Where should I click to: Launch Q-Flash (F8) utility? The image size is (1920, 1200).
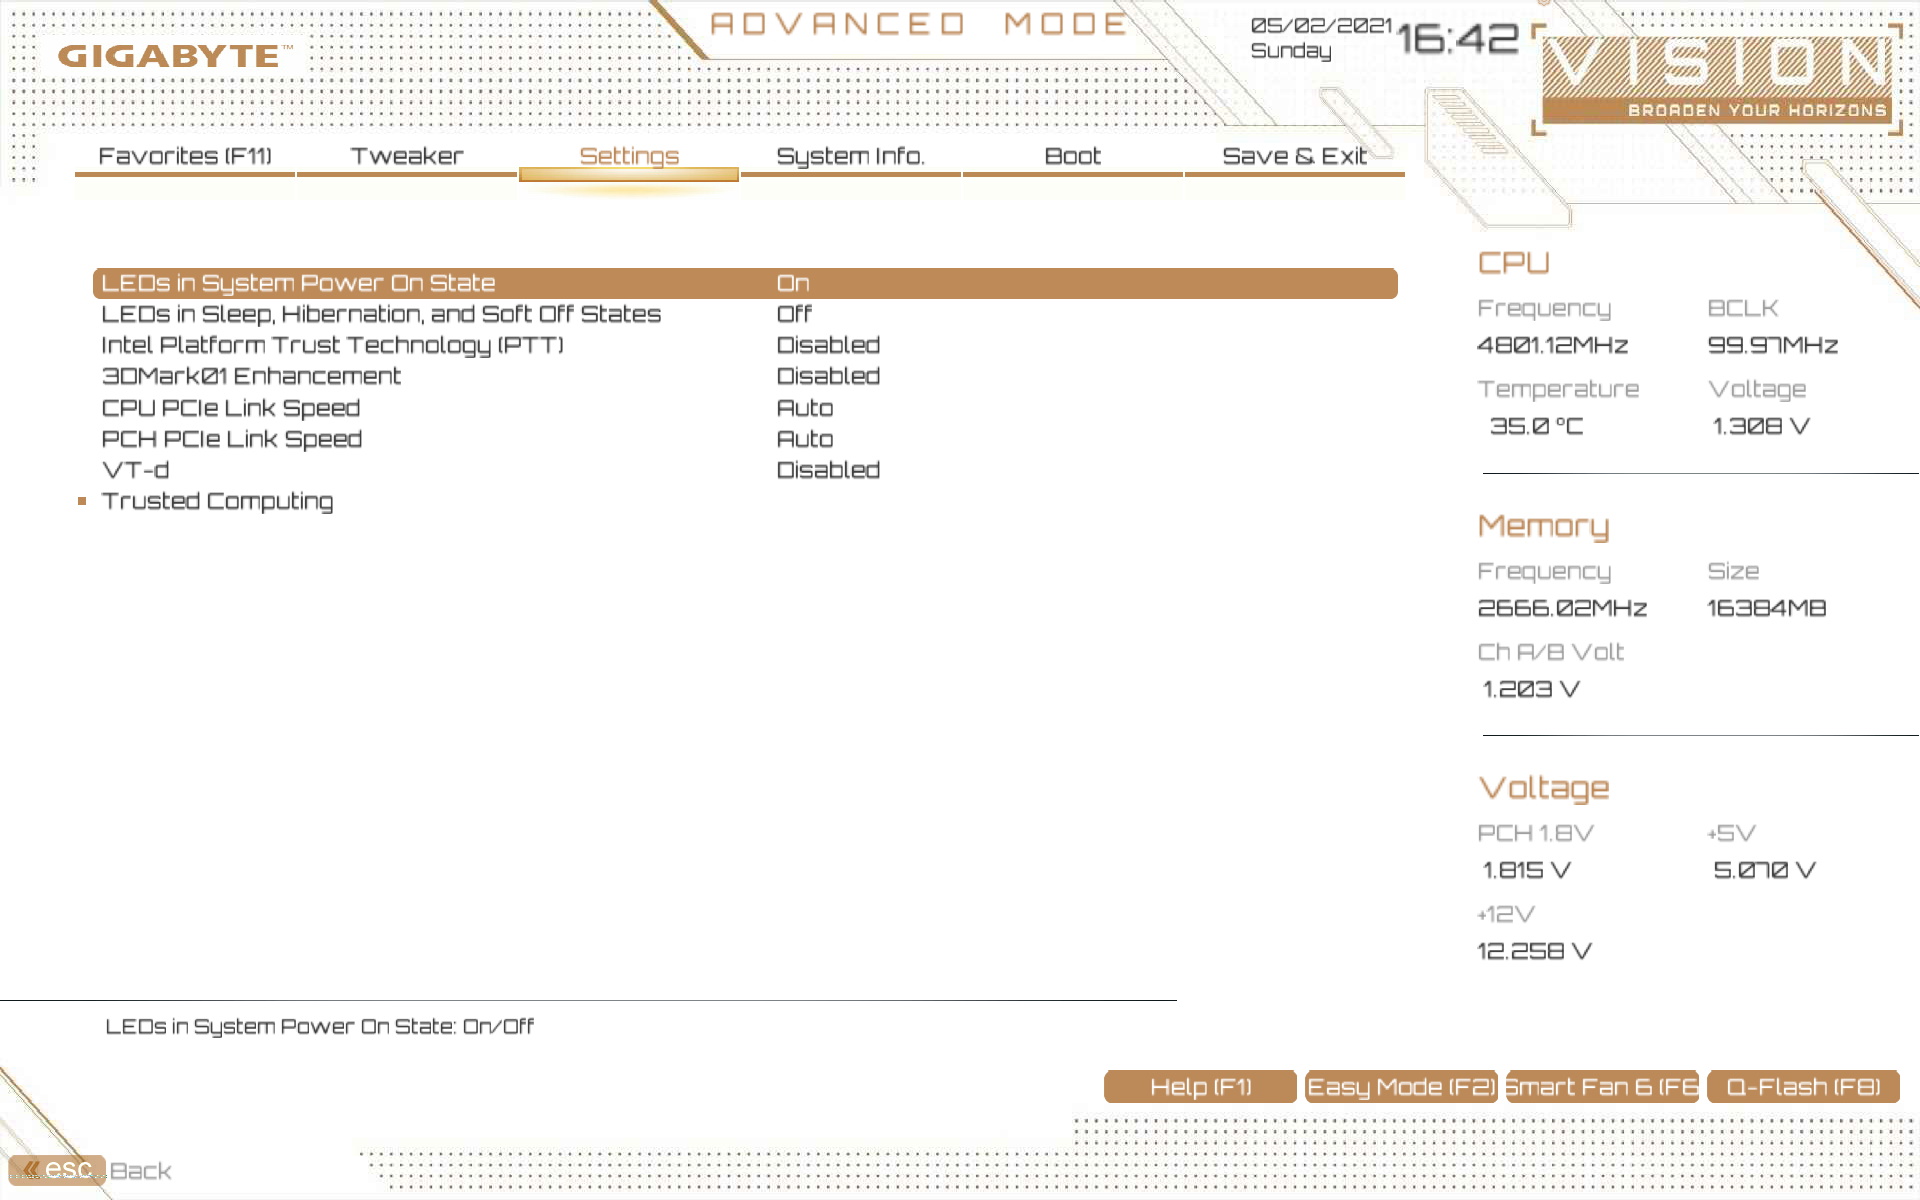pos(1803,1087)
